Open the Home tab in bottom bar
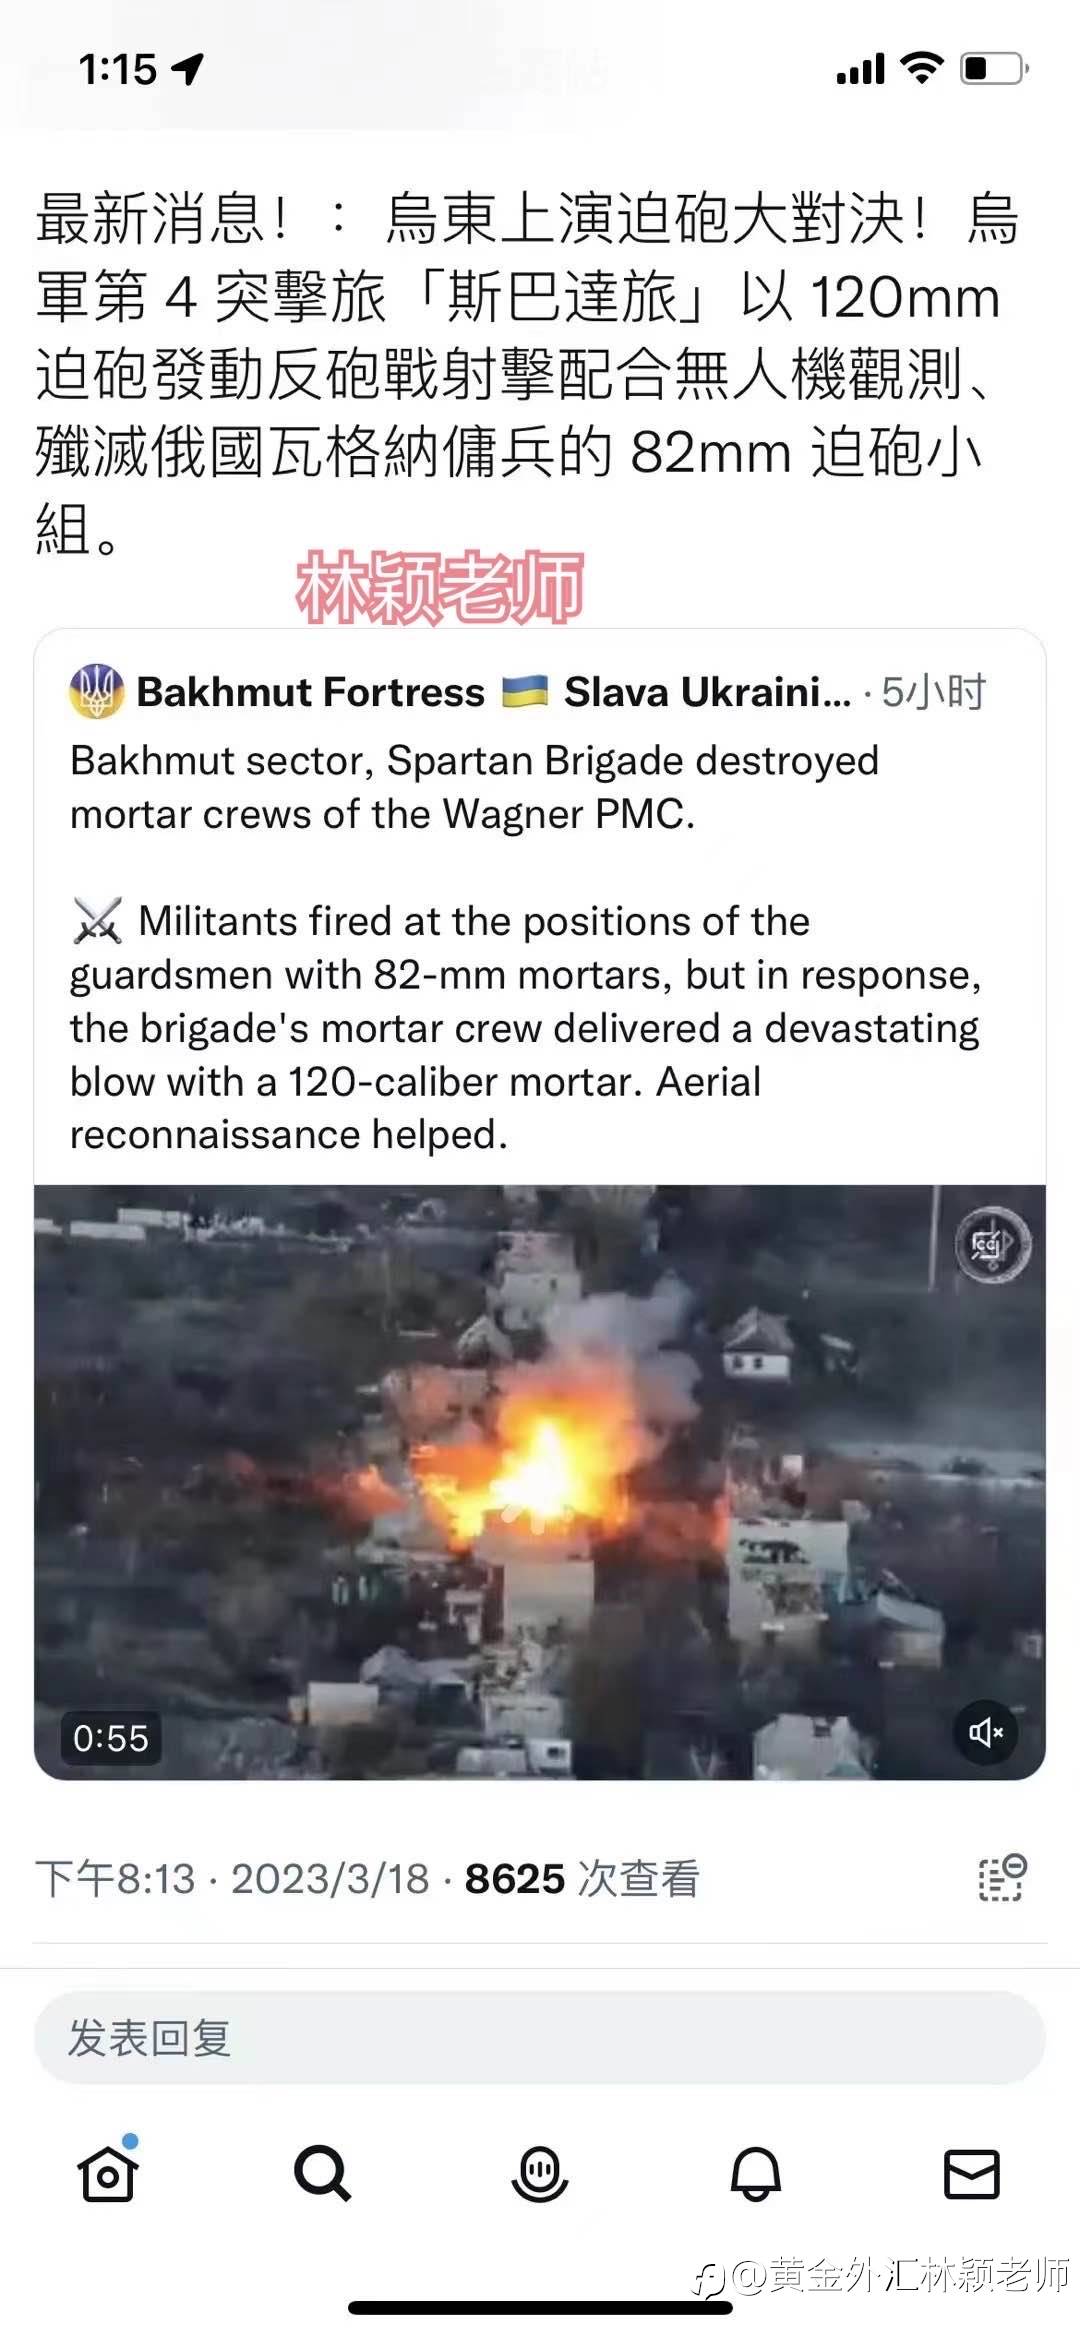The image size is (1080, 2337). [107, 2173]
